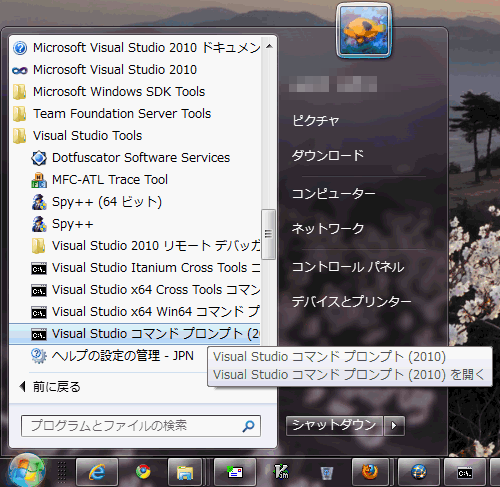Open Microsoft Visual Studio 2010 documentation help icon
This screenshot has height=487, width=500.
coord(20,48)
